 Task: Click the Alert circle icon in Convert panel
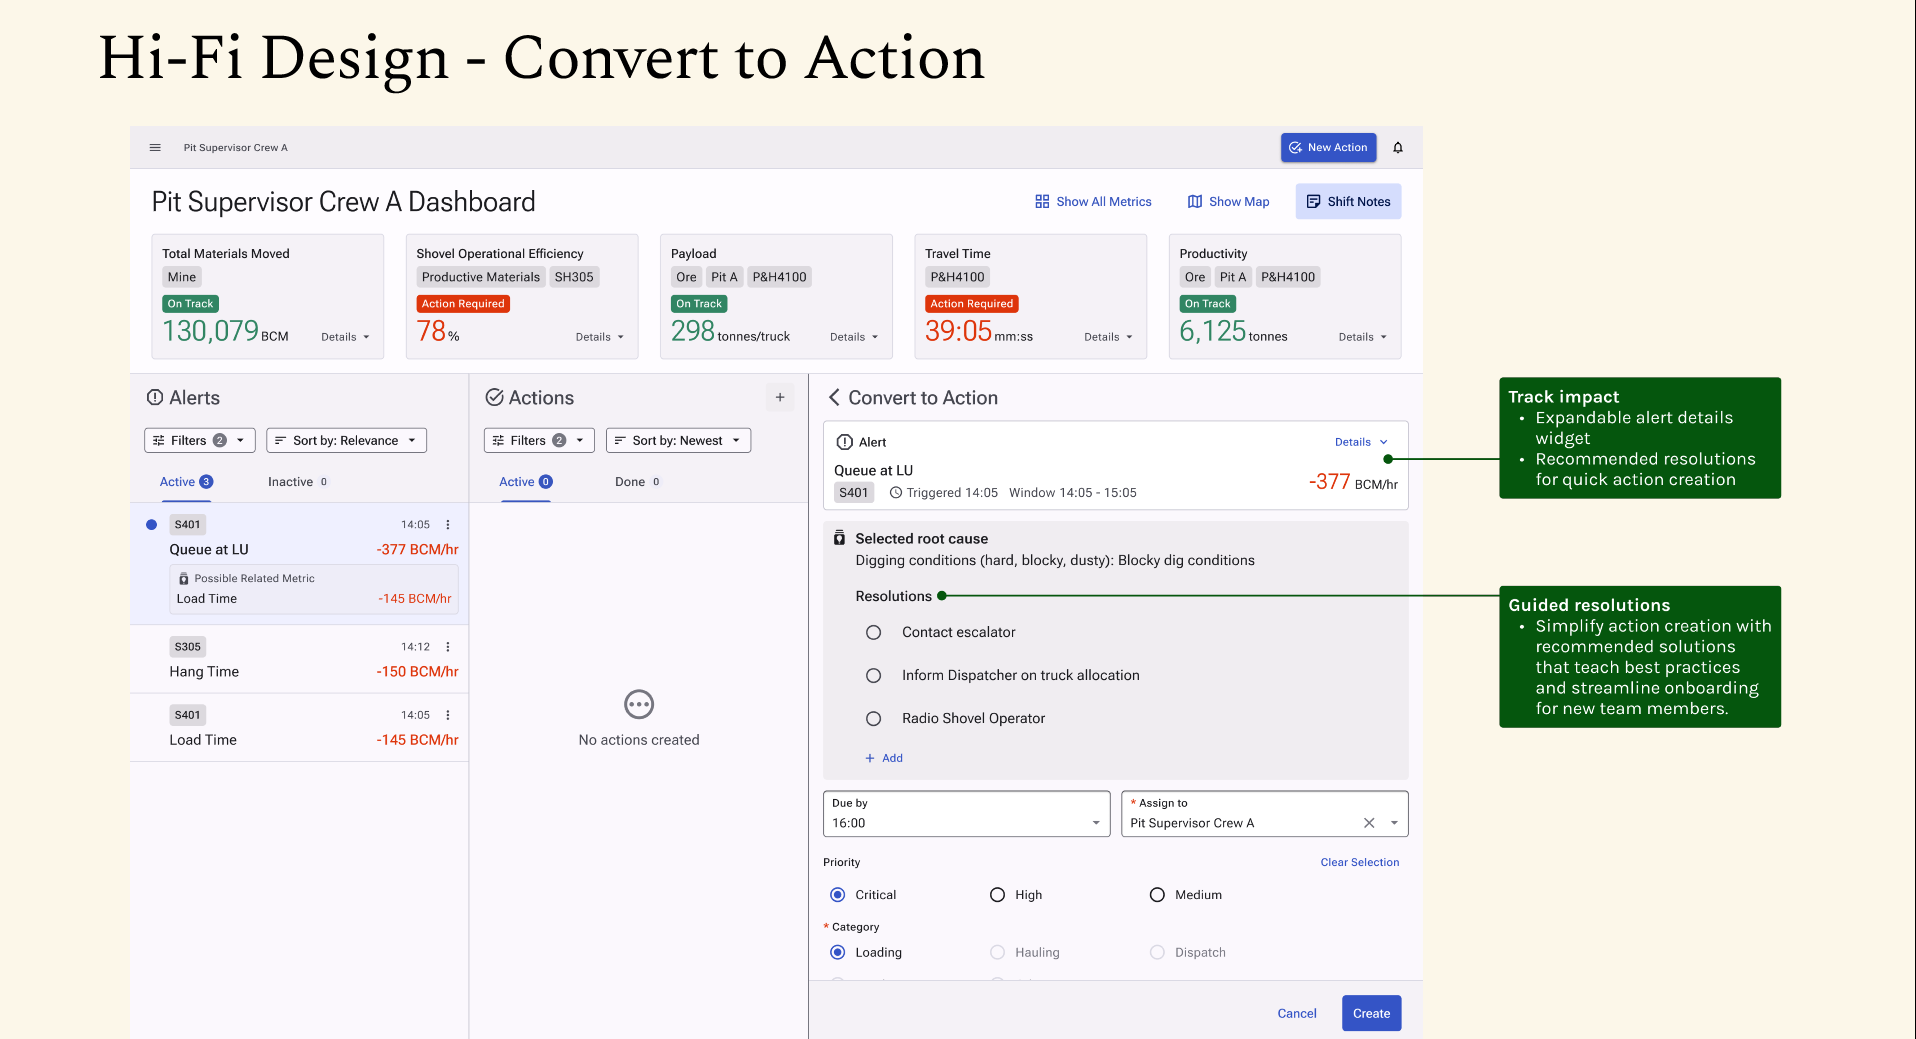(845, 442)
